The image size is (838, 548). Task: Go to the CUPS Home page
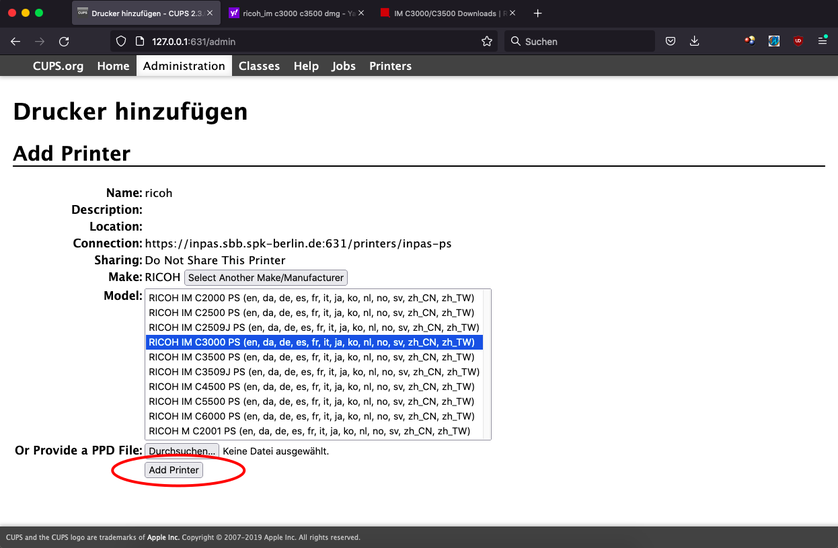tap(113, 66)
